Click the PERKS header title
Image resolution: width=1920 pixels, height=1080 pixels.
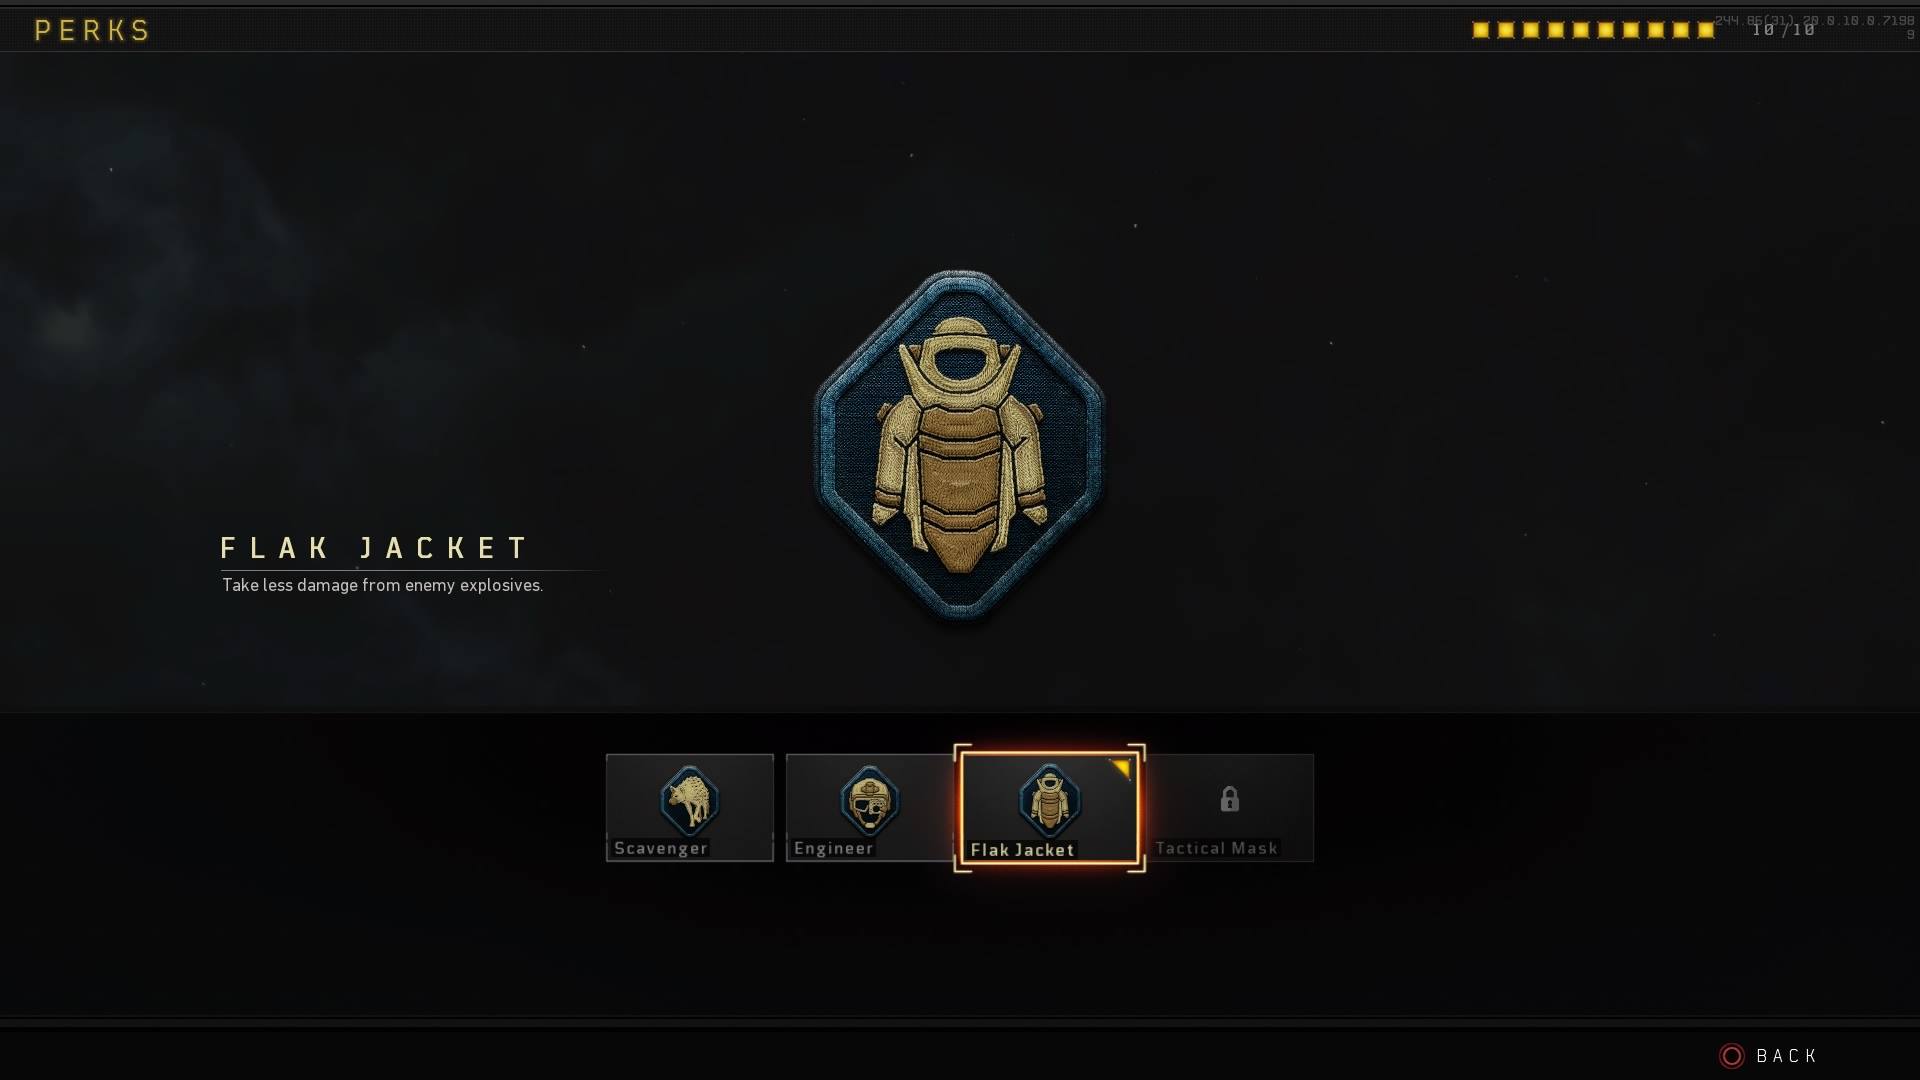click(x=92, y=31)
